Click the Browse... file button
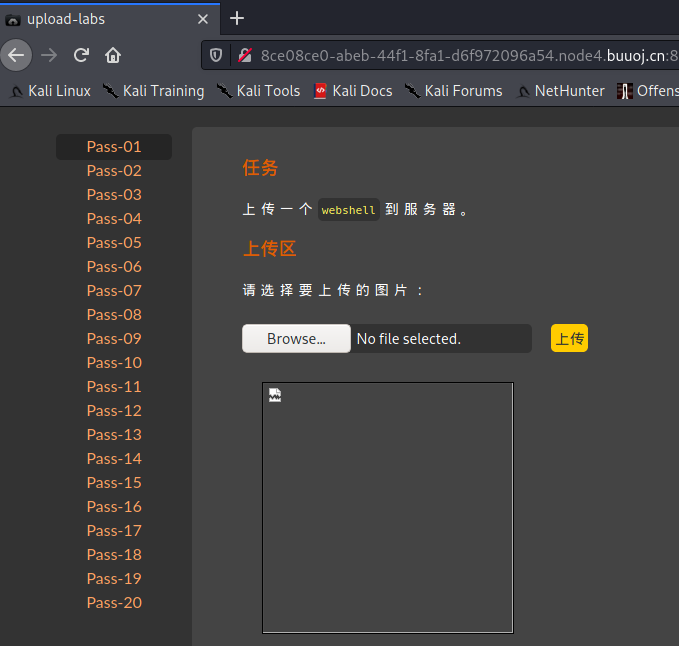The width and height of the screenshot is (679, 646). click(296, 339)
